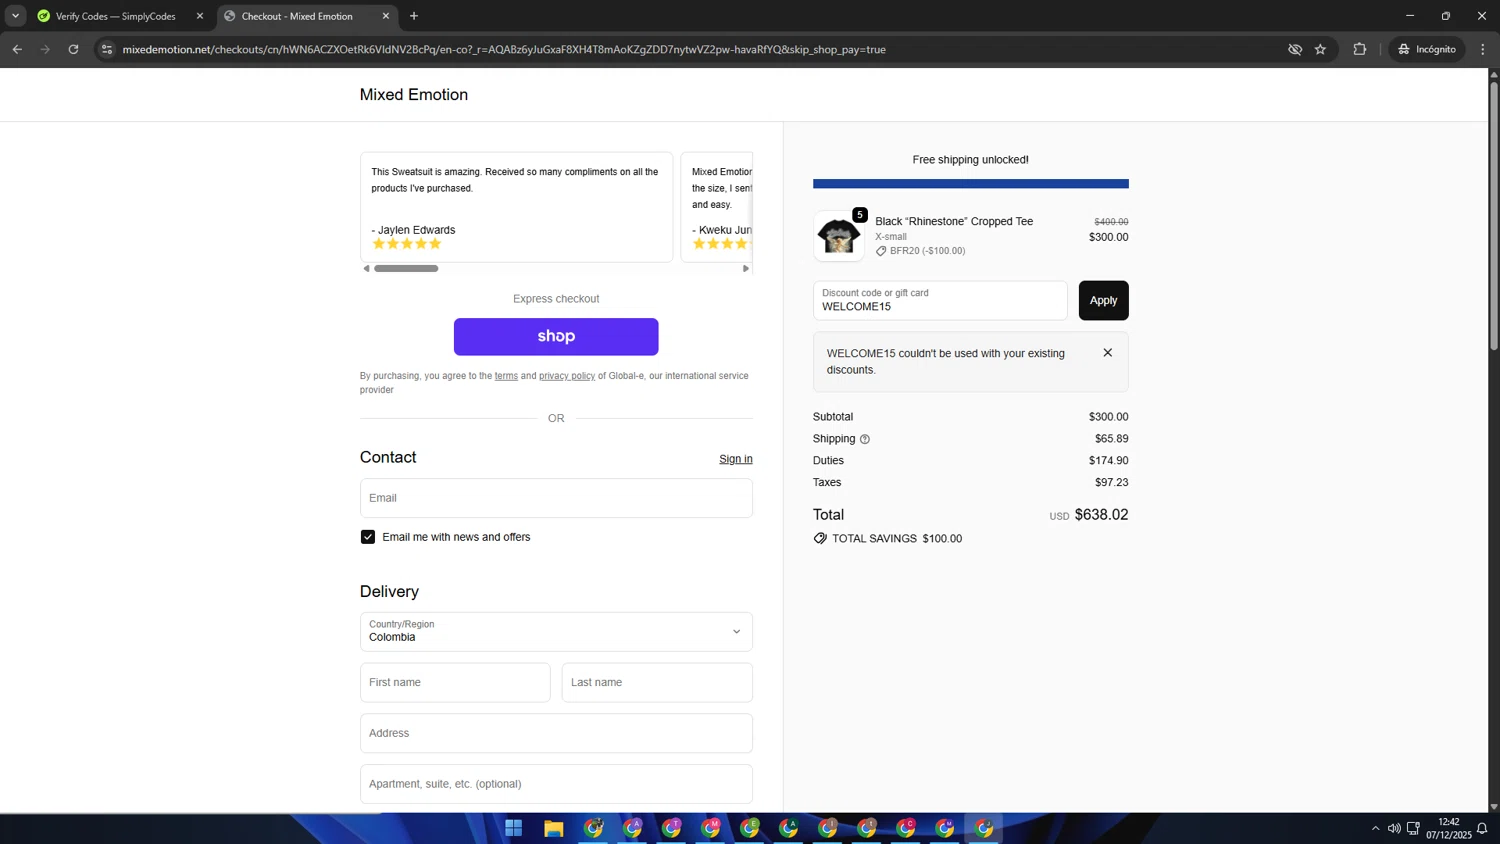The image size is (1500, 844).
Task: Click the Black Rhinestone Cropped Tee thumbnail
Action: tap(838, 236)
